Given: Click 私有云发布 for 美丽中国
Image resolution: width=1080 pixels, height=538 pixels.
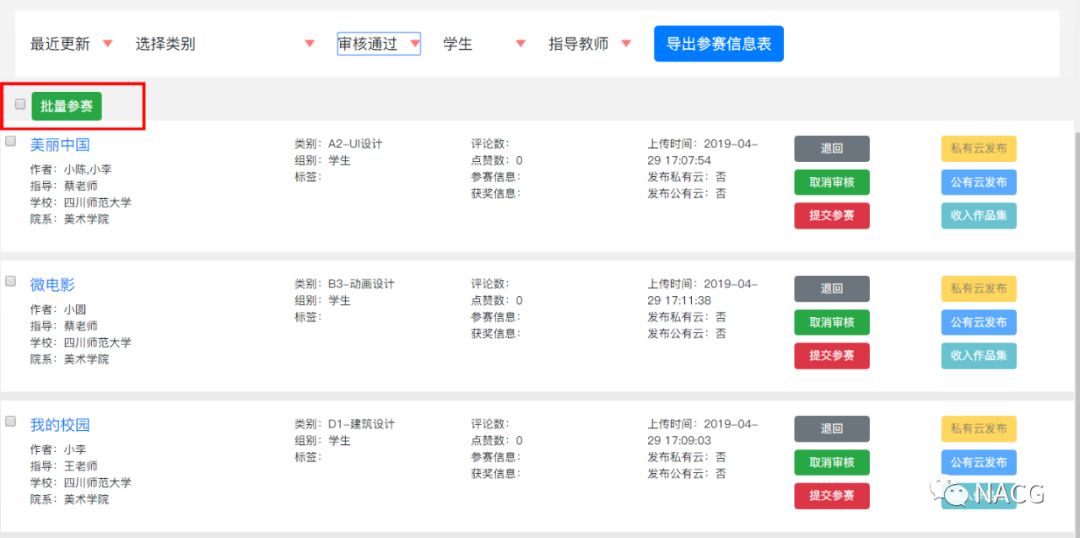Looking at the screenshot, I should (979, 149).
